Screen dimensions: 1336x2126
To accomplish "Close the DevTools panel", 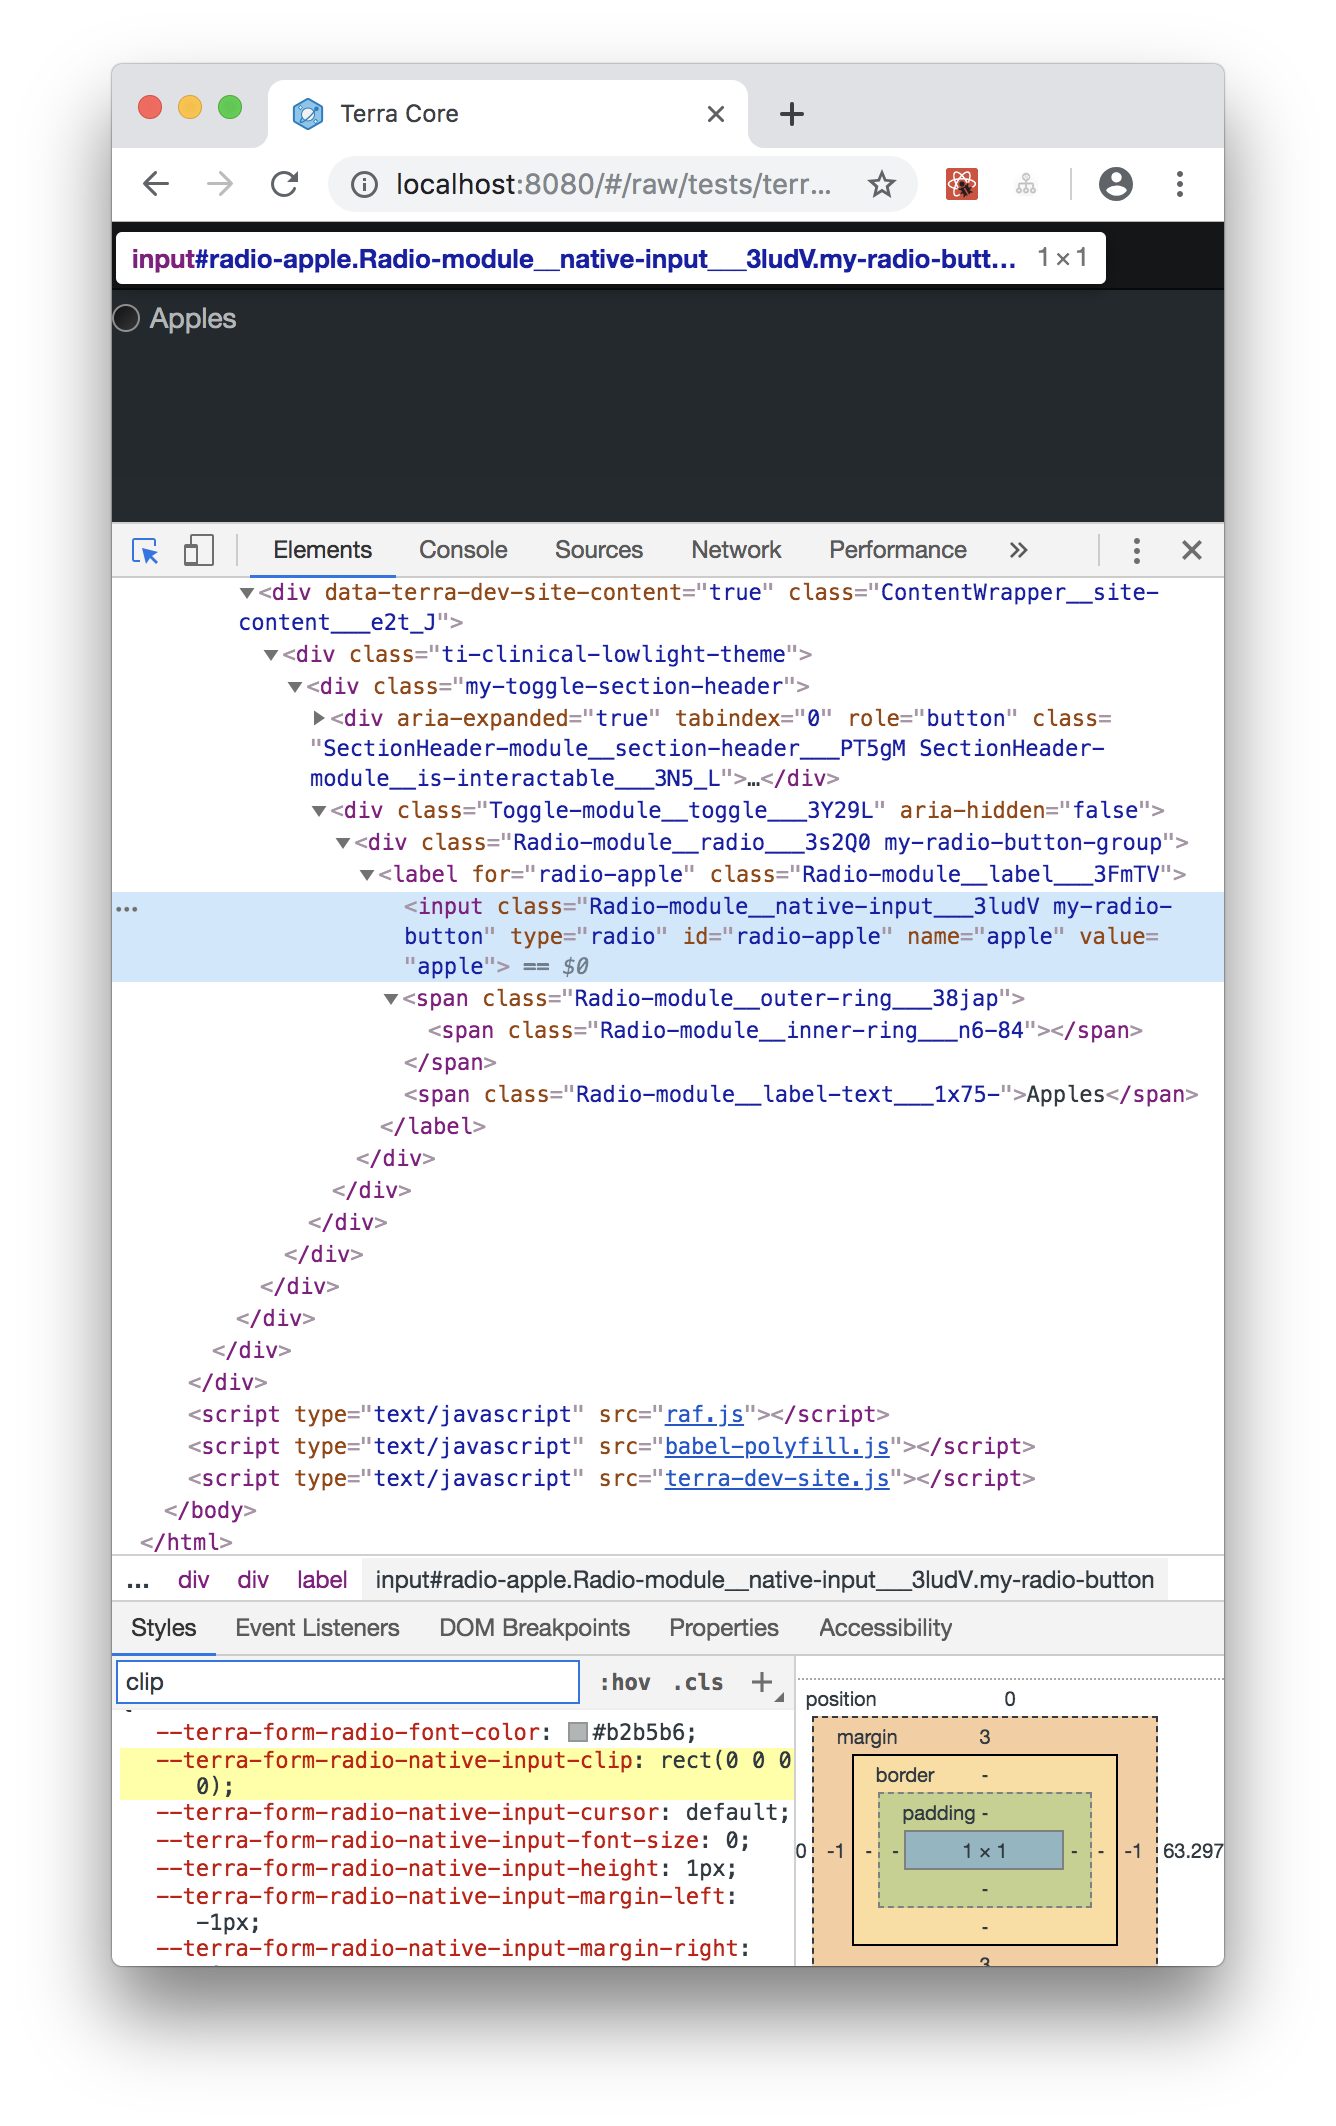I will tap(1192, 550).
